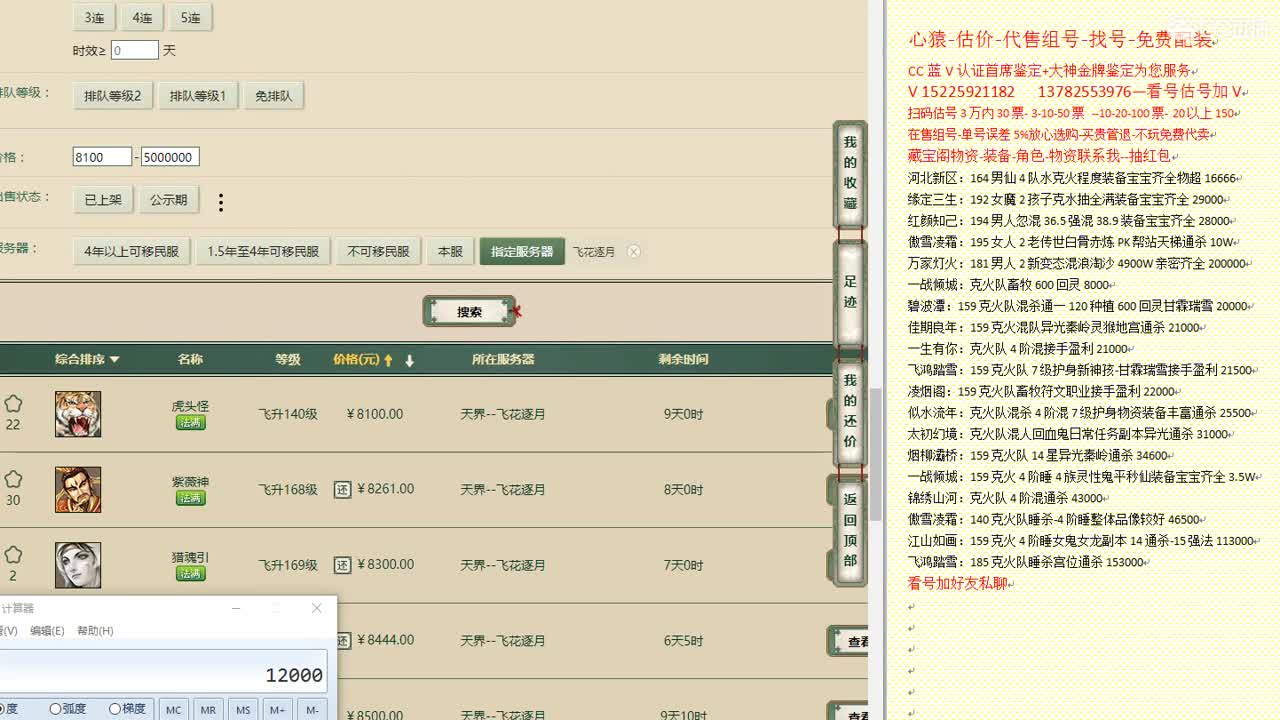This screenshot has height=720, width=1280.
Task: Click 看号加好友私聊 red text in document
Action: pos(957,583)
